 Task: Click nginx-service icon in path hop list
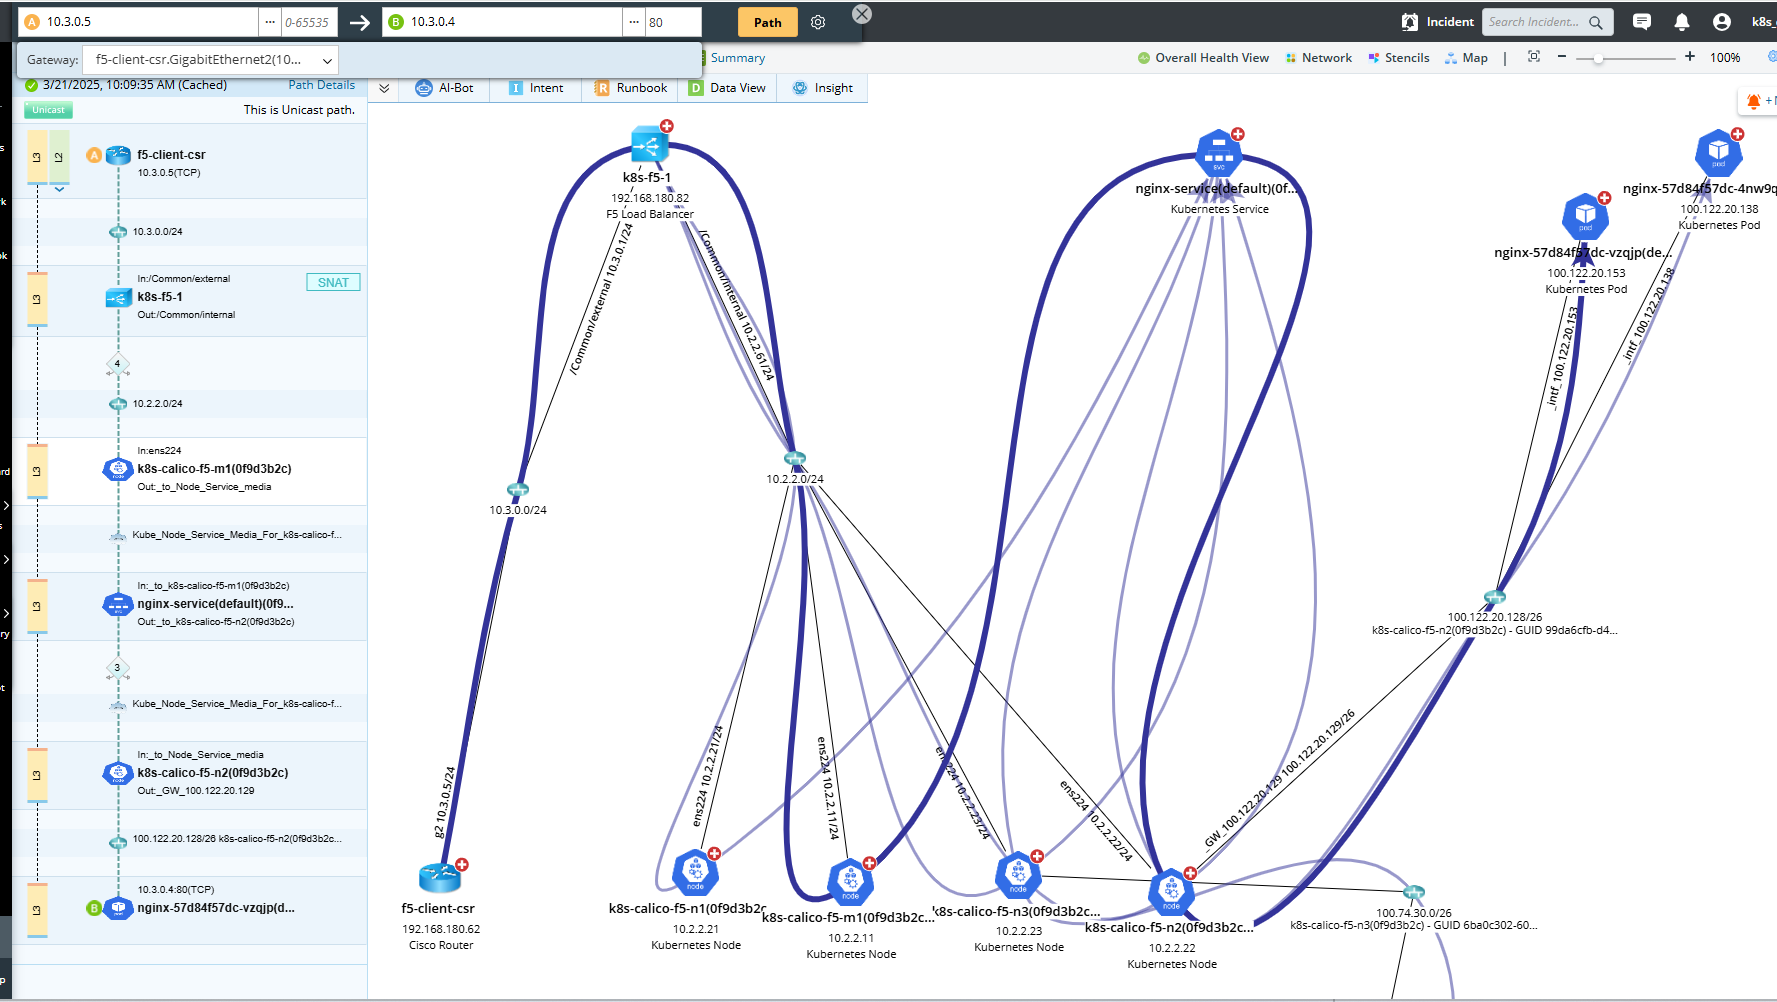tap(118, 605)
